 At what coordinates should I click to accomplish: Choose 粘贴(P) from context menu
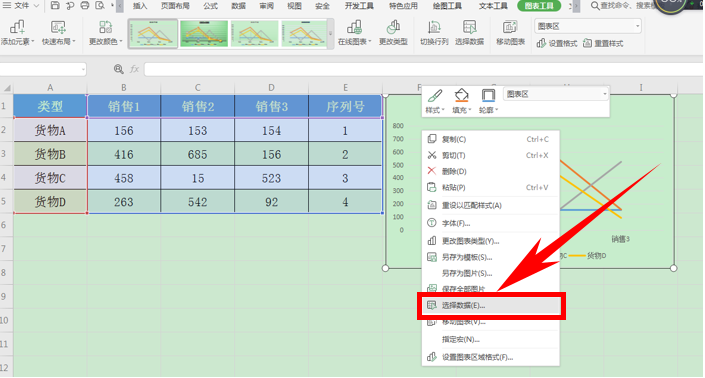(491, 187)
